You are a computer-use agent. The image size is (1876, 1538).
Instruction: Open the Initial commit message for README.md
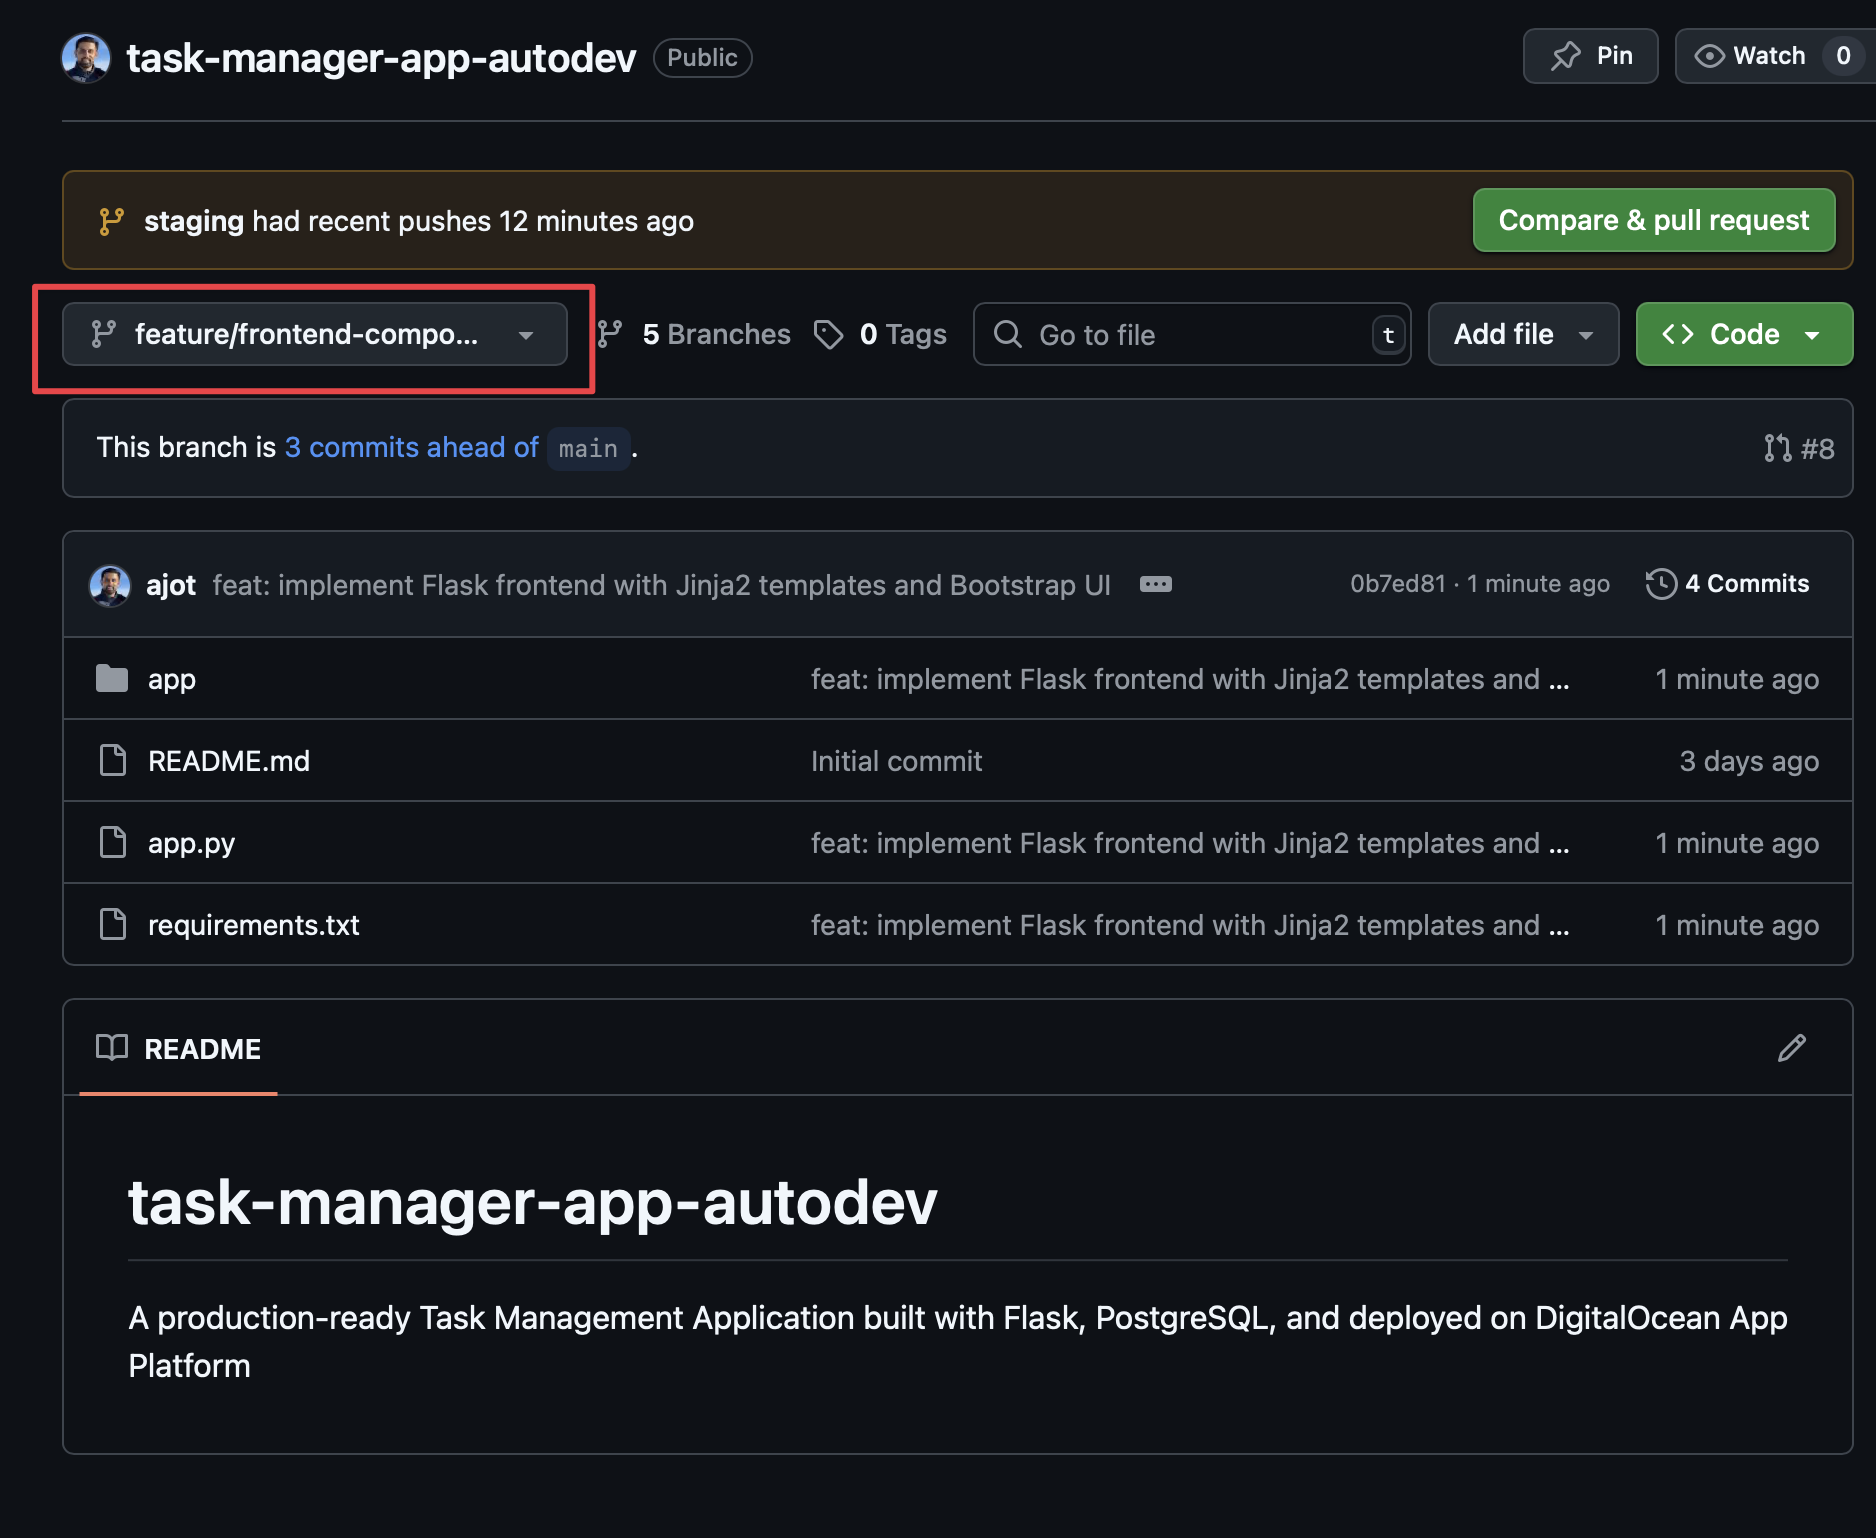coord(896,761)
